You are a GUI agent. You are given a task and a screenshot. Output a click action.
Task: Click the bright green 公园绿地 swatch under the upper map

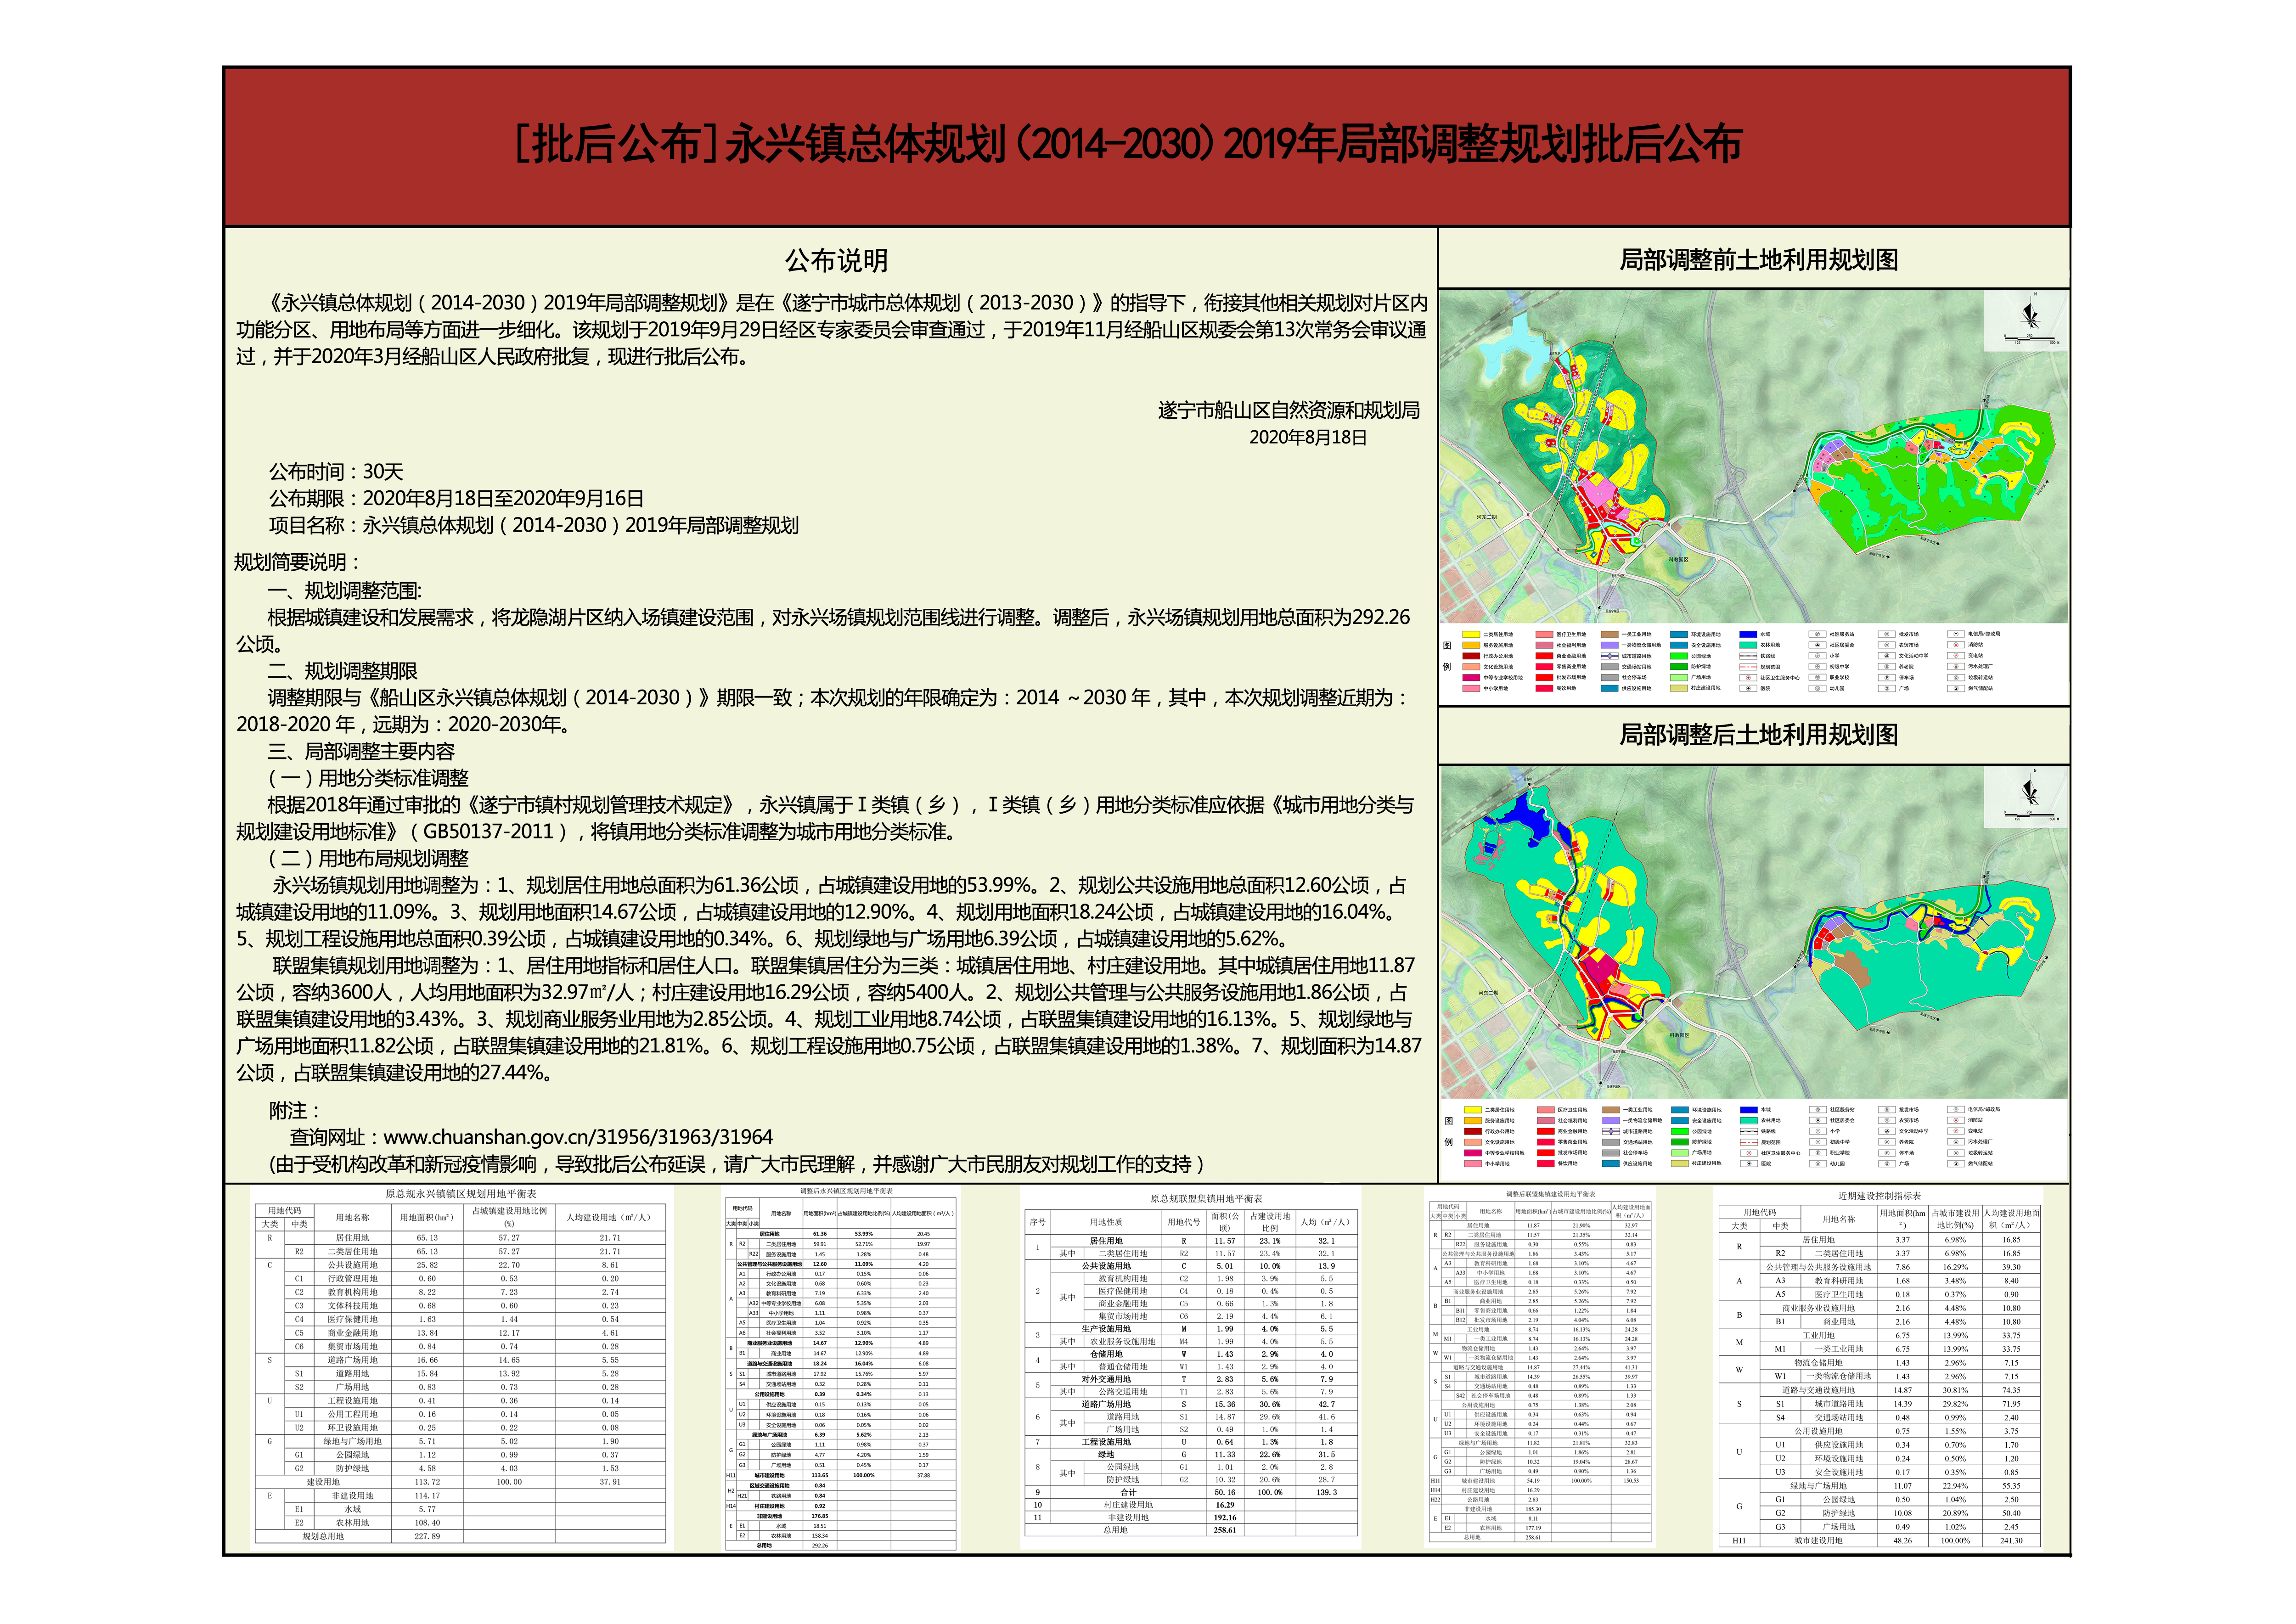1679,656
